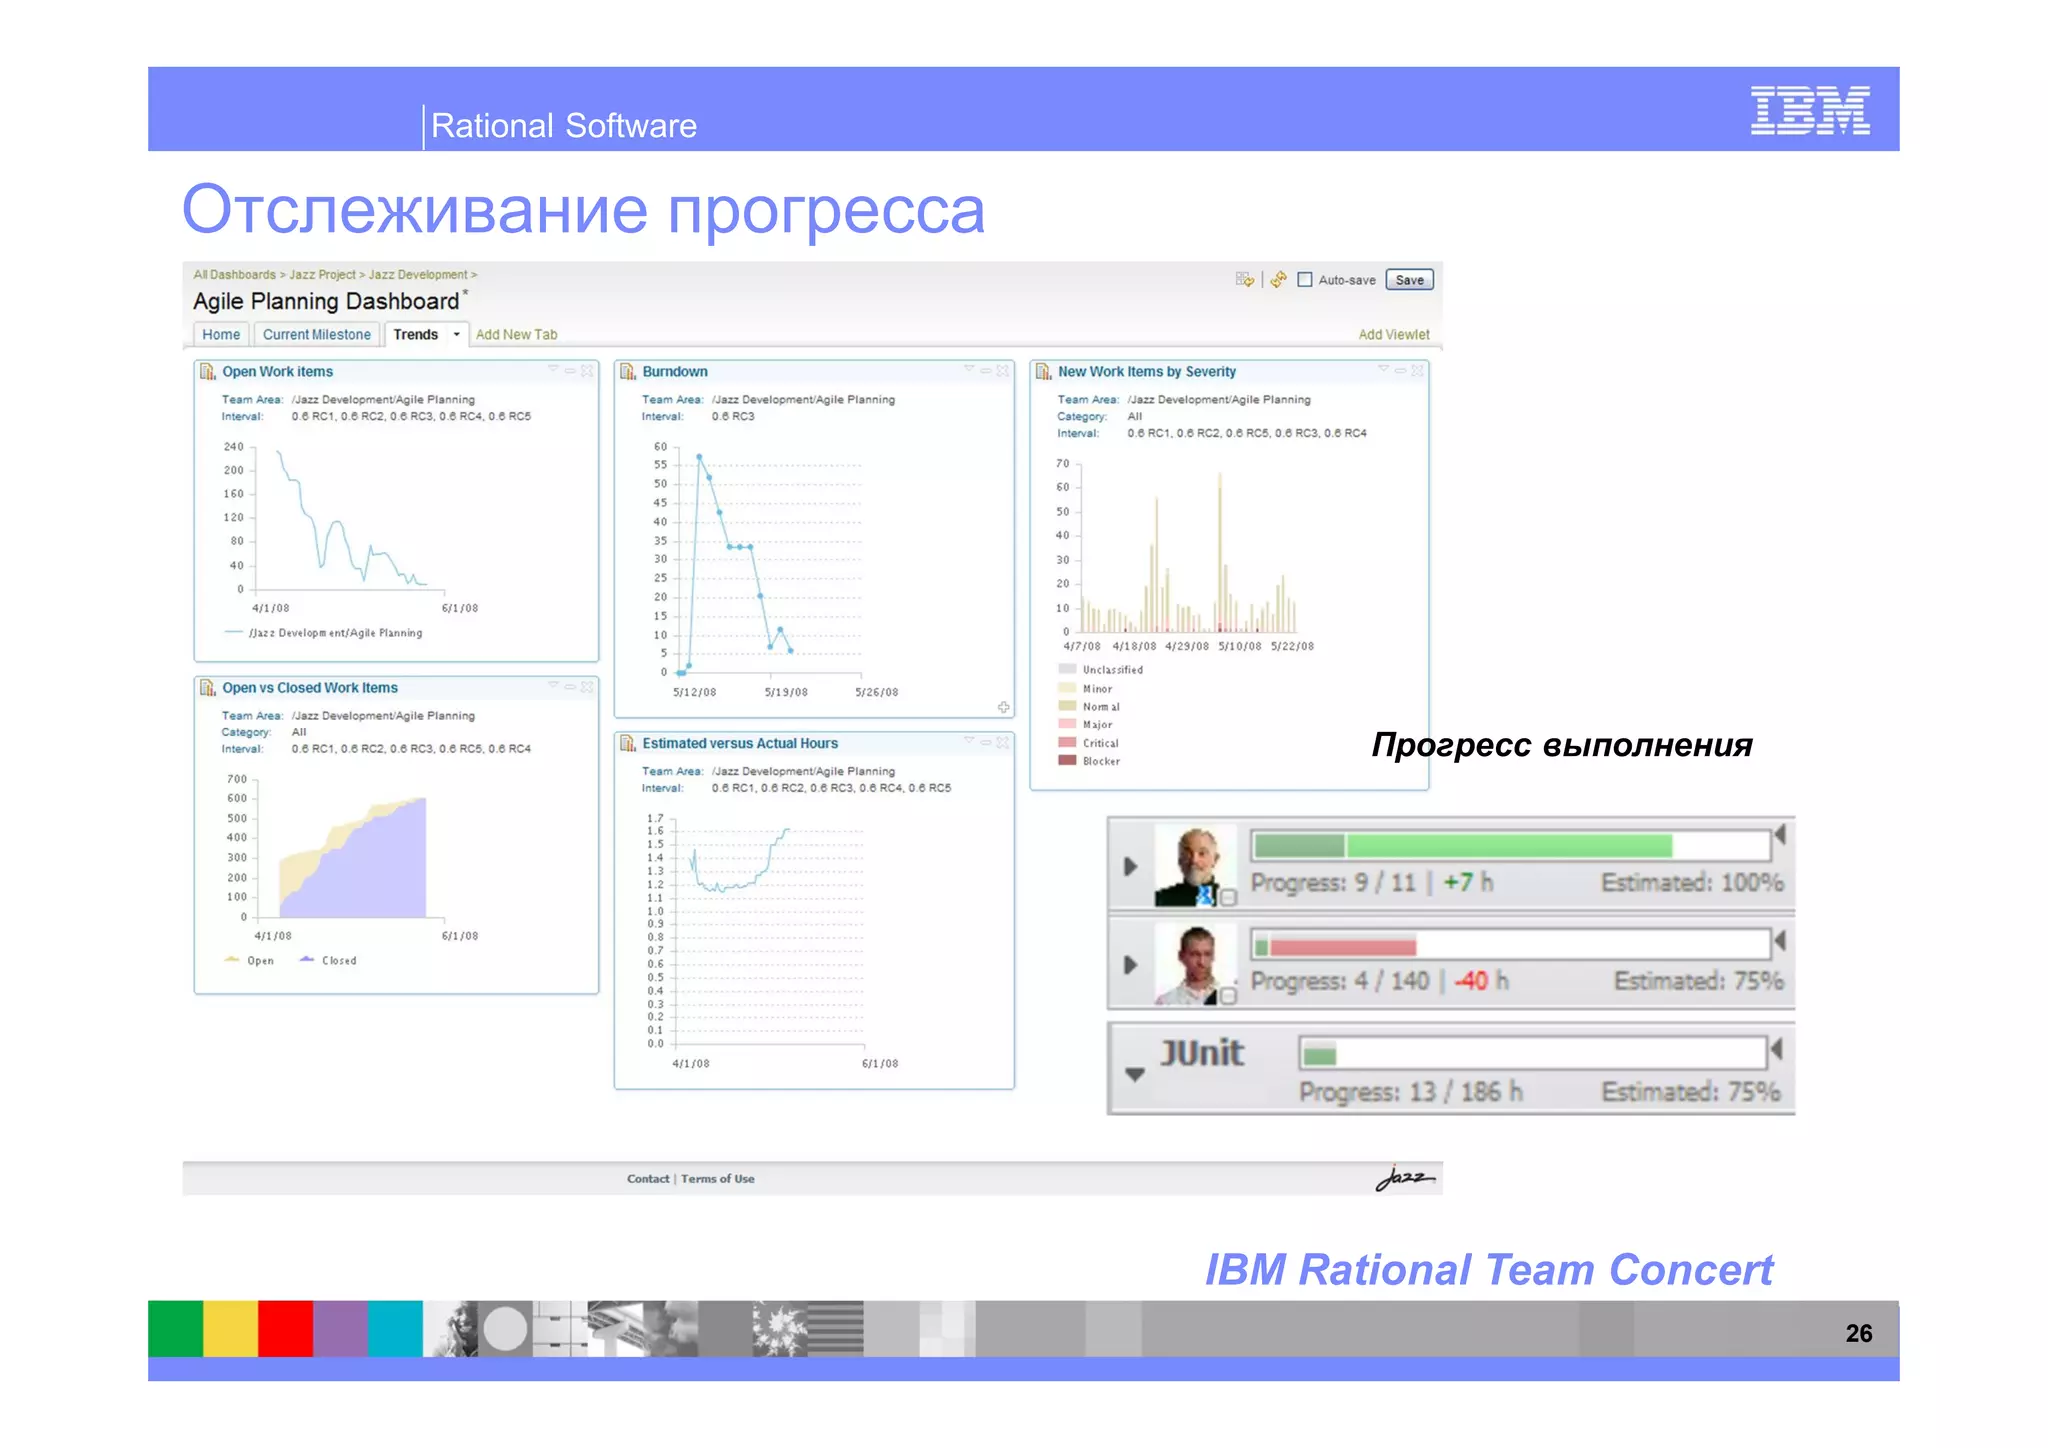The height and width of the screenshot is (1448, 2048).
Task: Minimize the Open vs Closed Work Items viewlet
Action: pos(570,687)
